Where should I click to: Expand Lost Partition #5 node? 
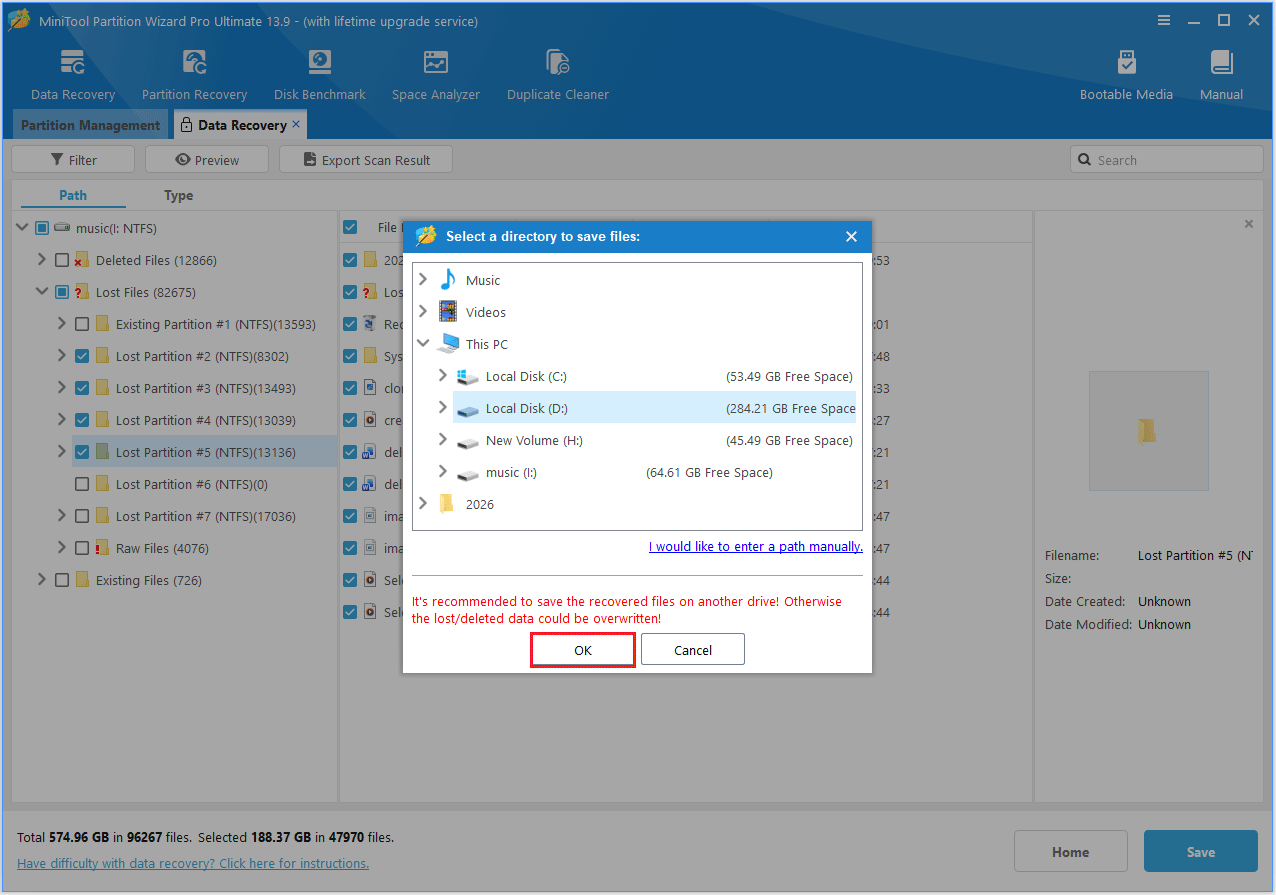coord(62,452)
